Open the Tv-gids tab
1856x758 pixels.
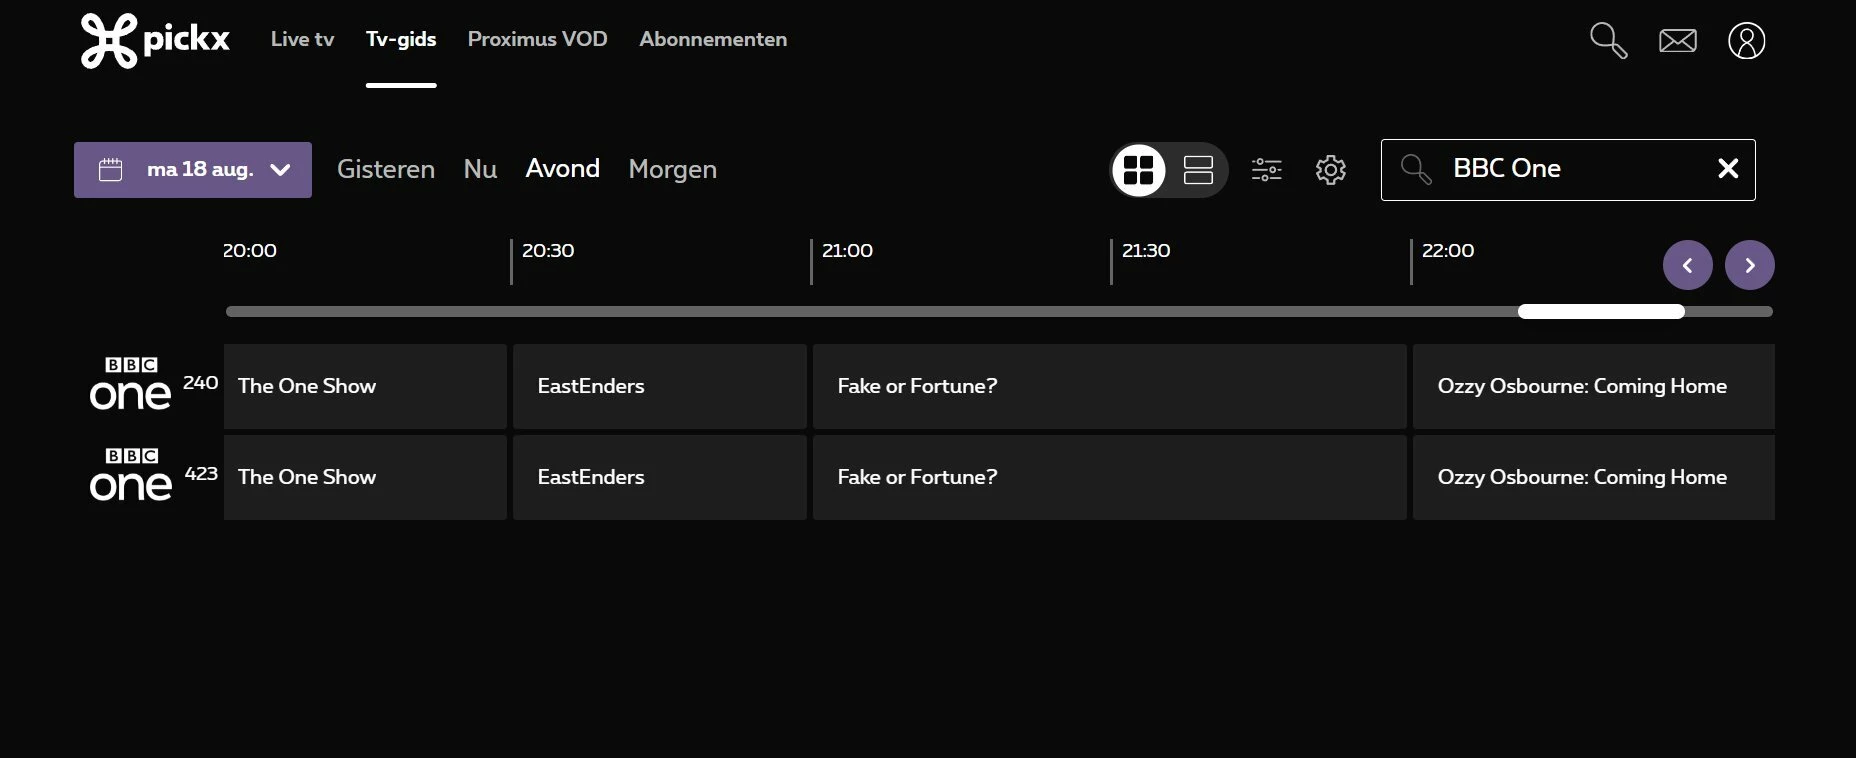pos(401,39)
